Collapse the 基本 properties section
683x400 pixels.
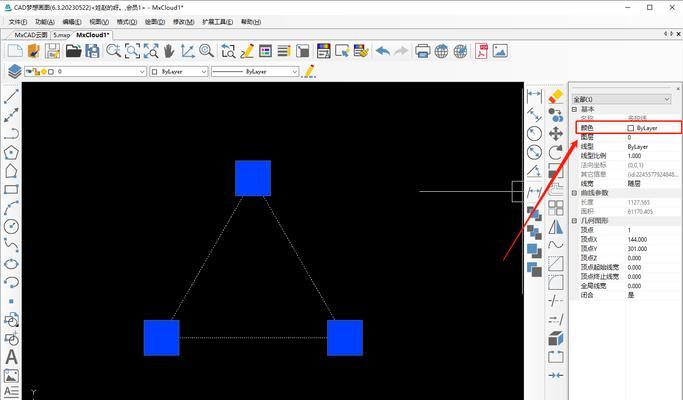click(x=575, y=109)
